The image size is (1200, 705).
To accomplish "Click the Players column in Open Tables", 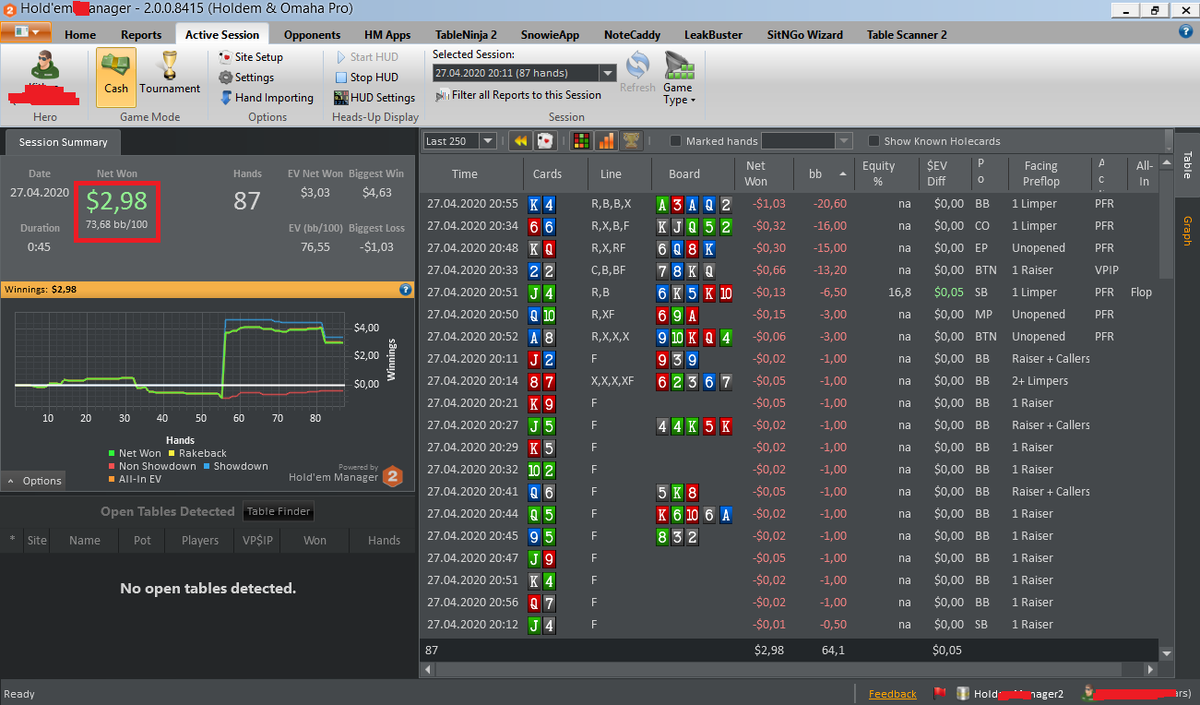I will pos(200,540).
